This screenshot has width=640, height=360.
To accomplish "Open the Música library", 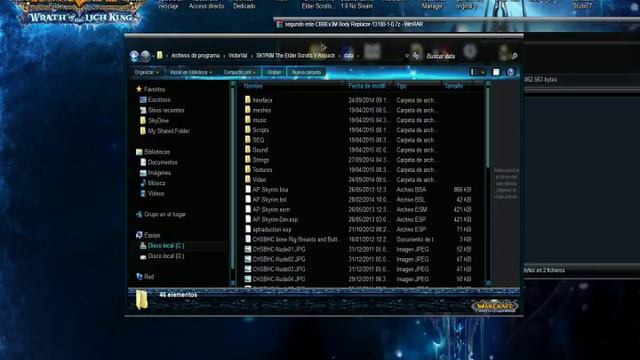I will (x=153, y=183).
